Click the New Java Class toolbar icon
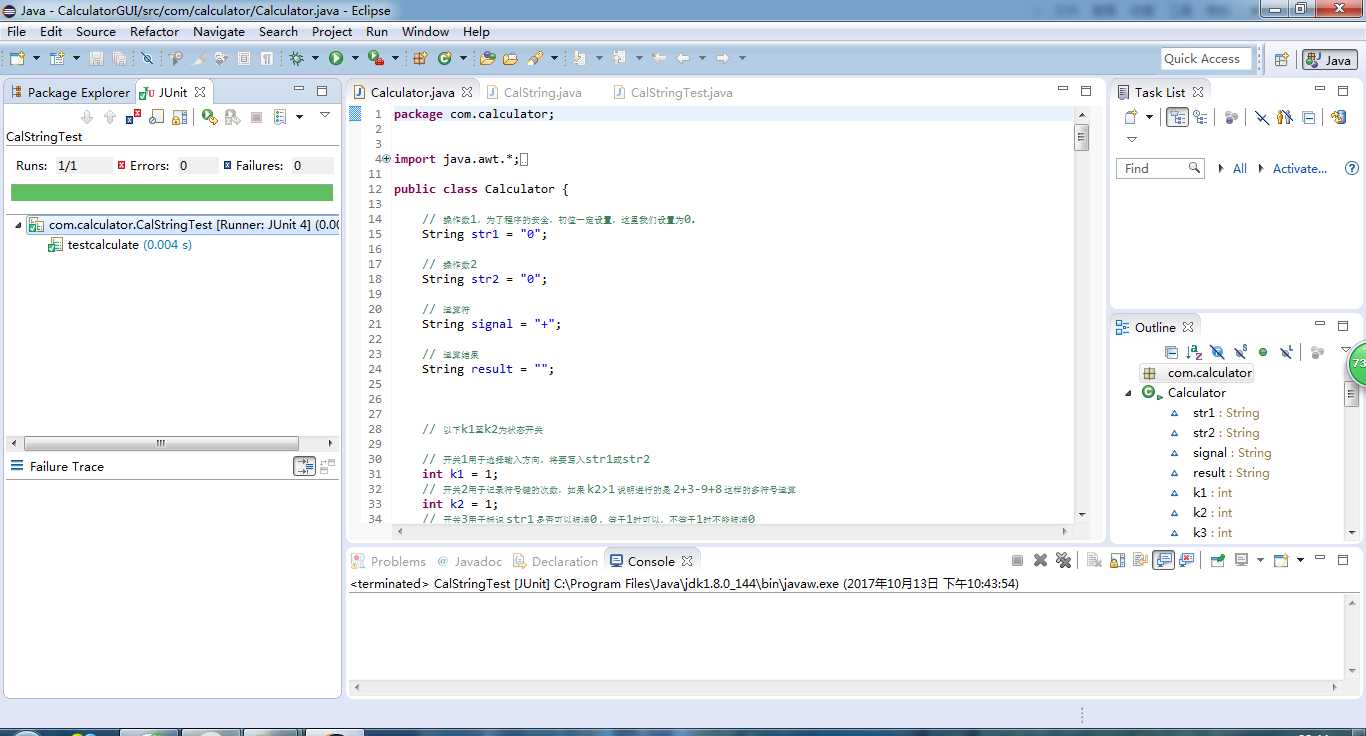The height and width of the screenshot is (736, 1366). click(x=444, y=59)
